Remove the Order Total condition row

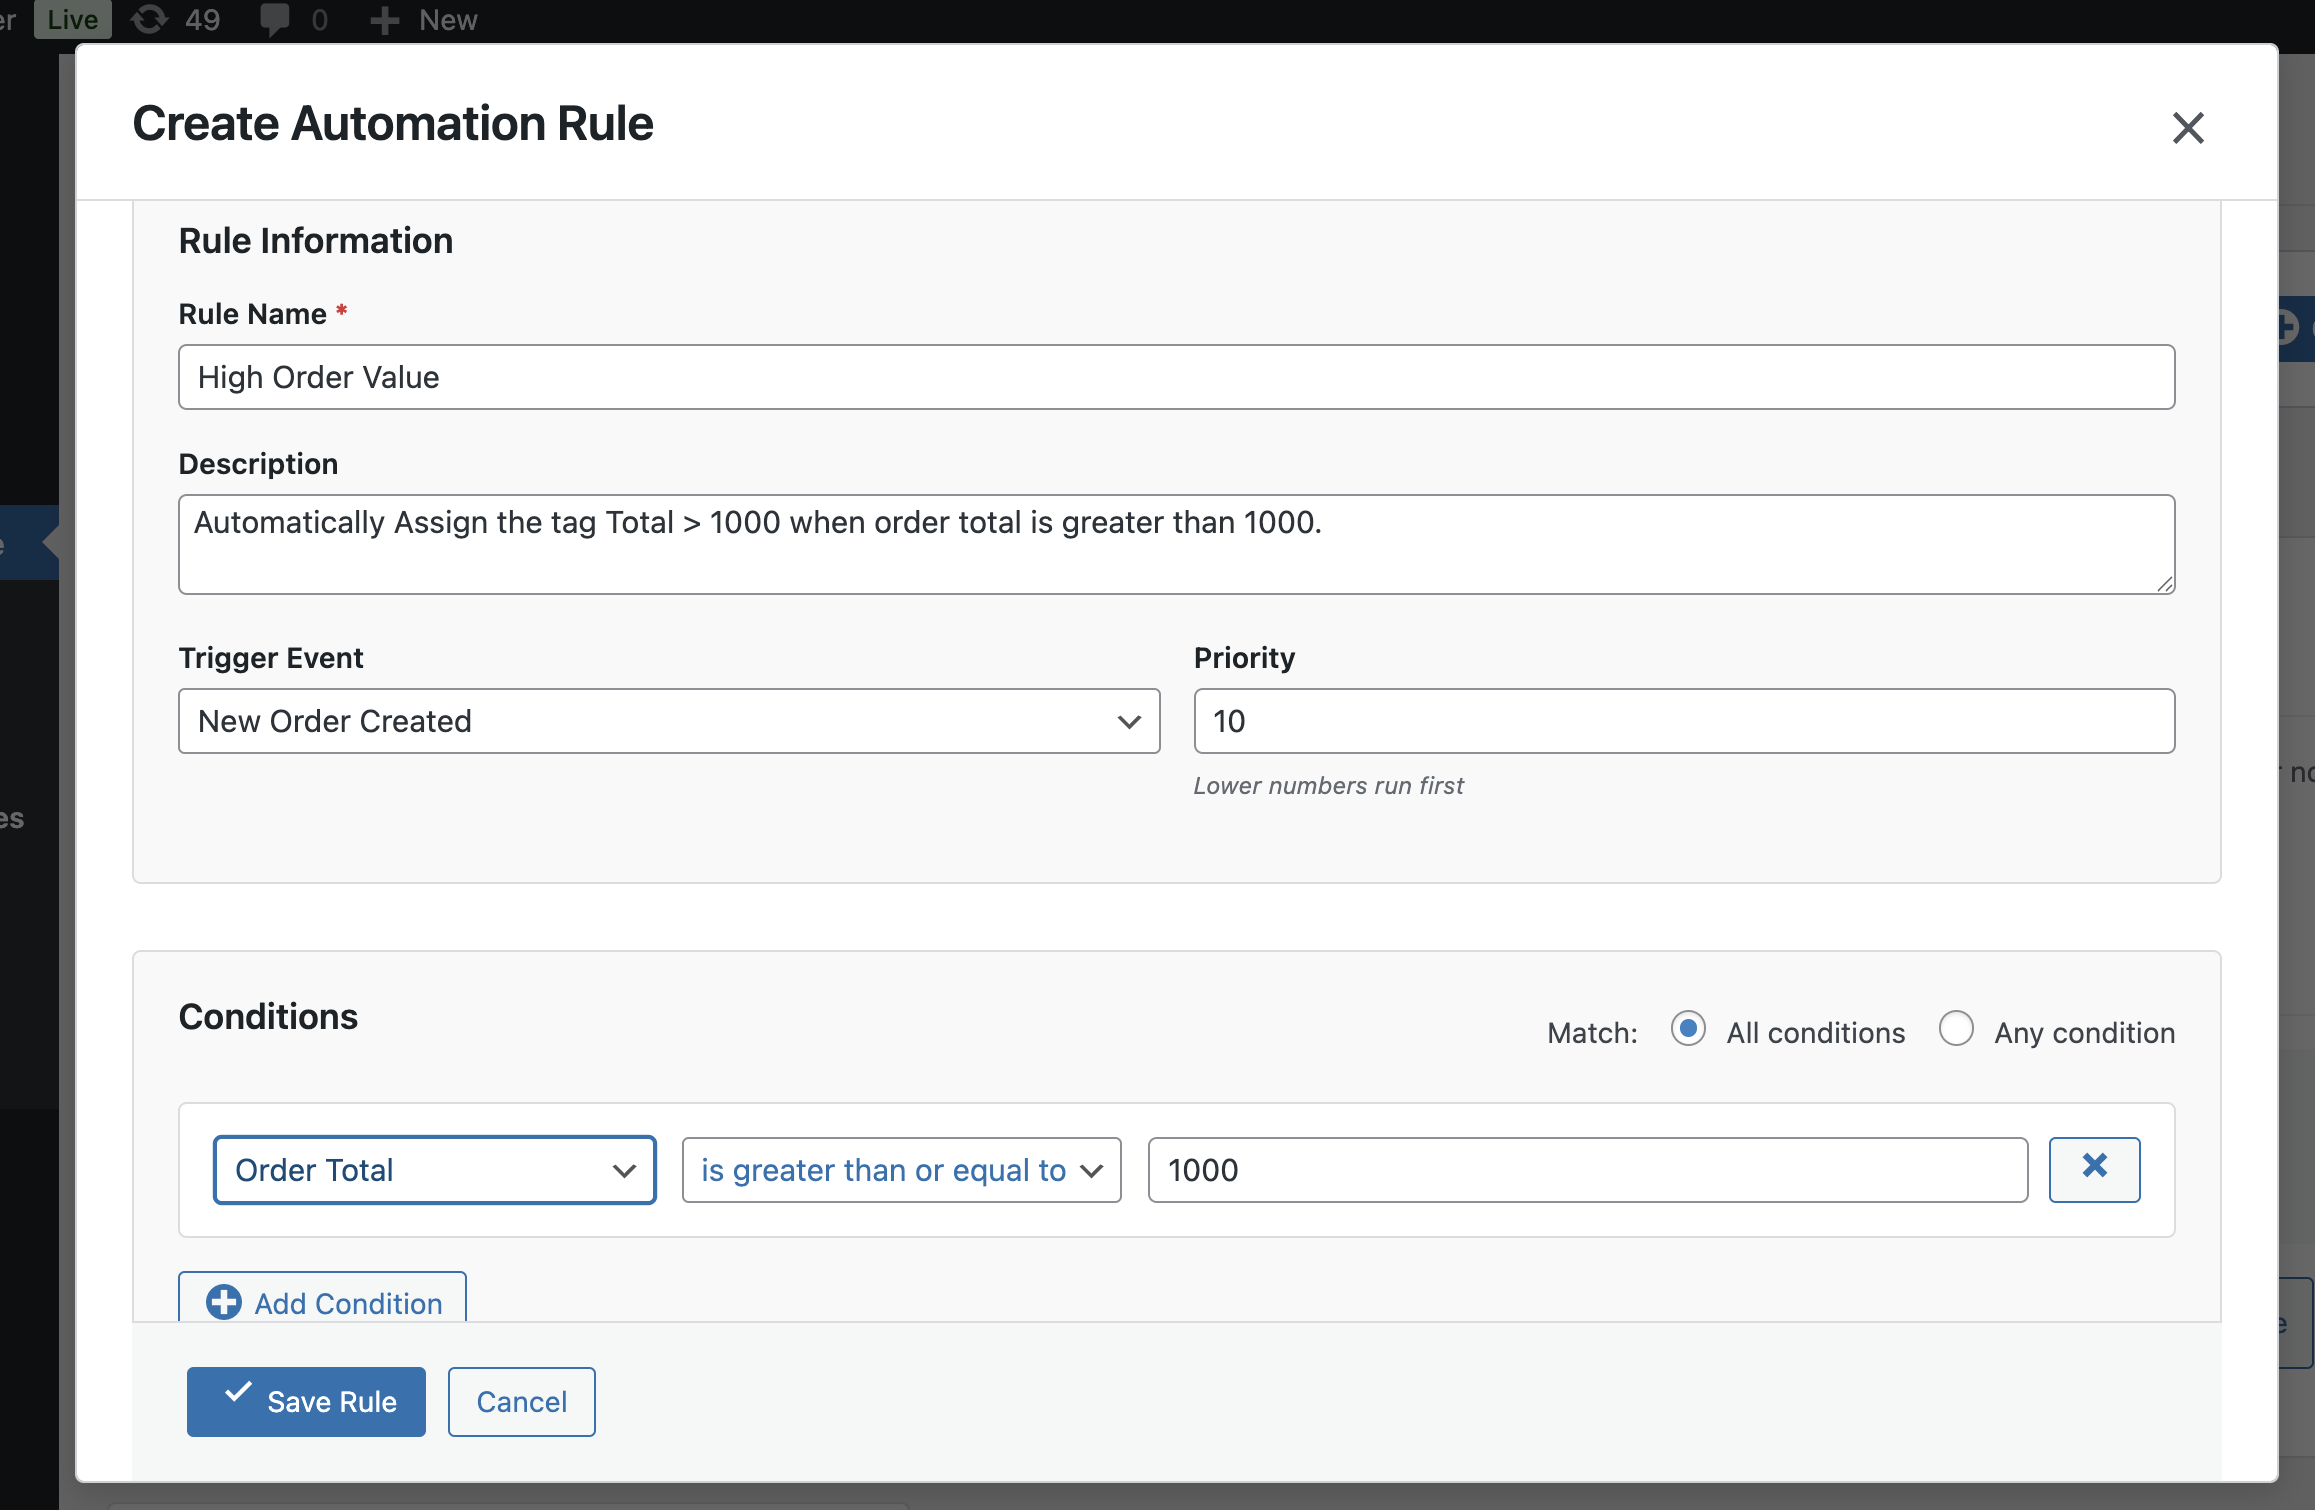pyautogui.click(x=2093, y=1168)
